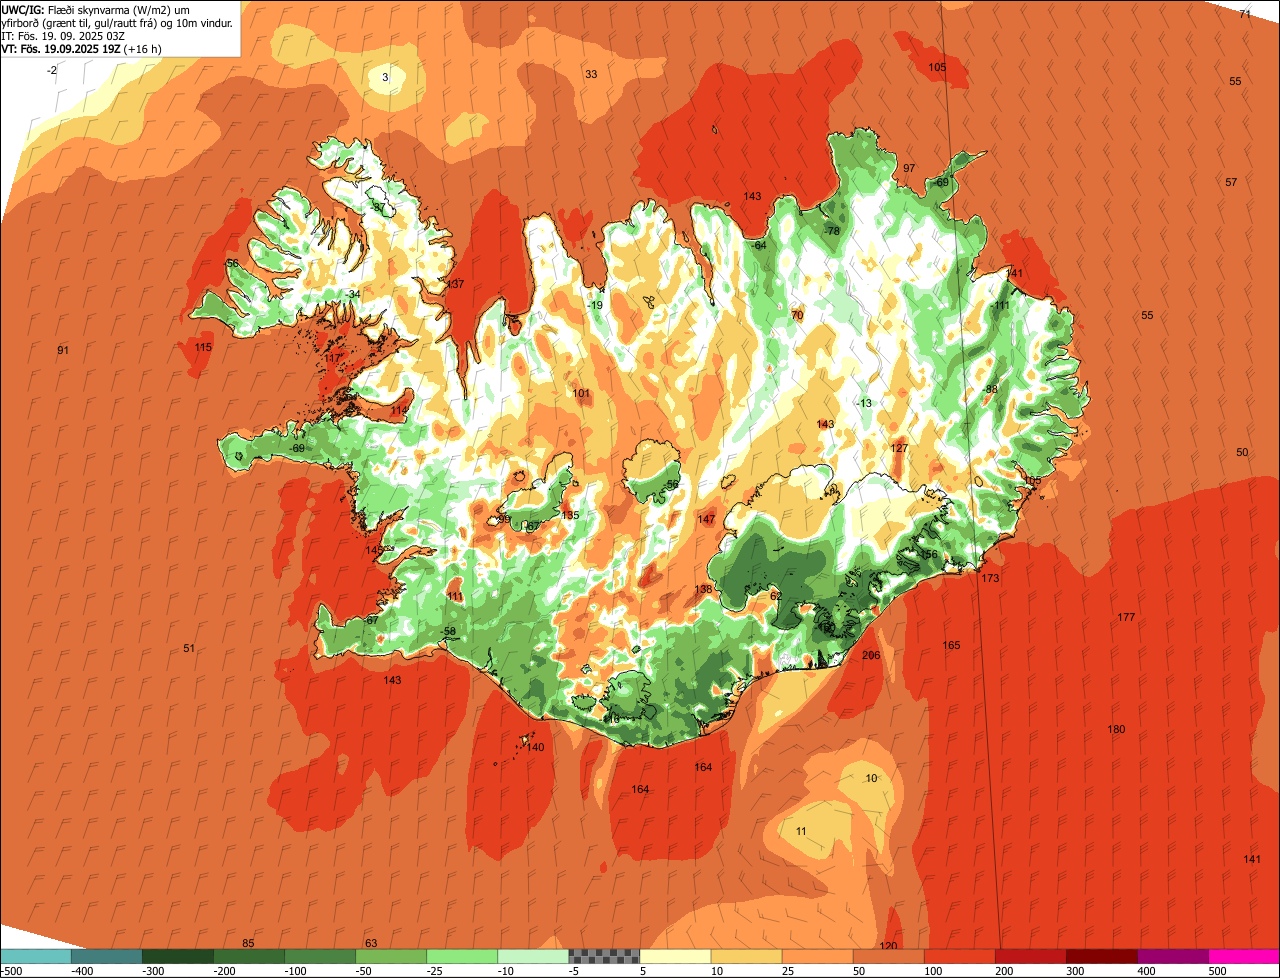The width and height of the screenshot is (1280, 978).
Task: Click the flux value -88 in the Eastfjords
Action: point(990,389)
